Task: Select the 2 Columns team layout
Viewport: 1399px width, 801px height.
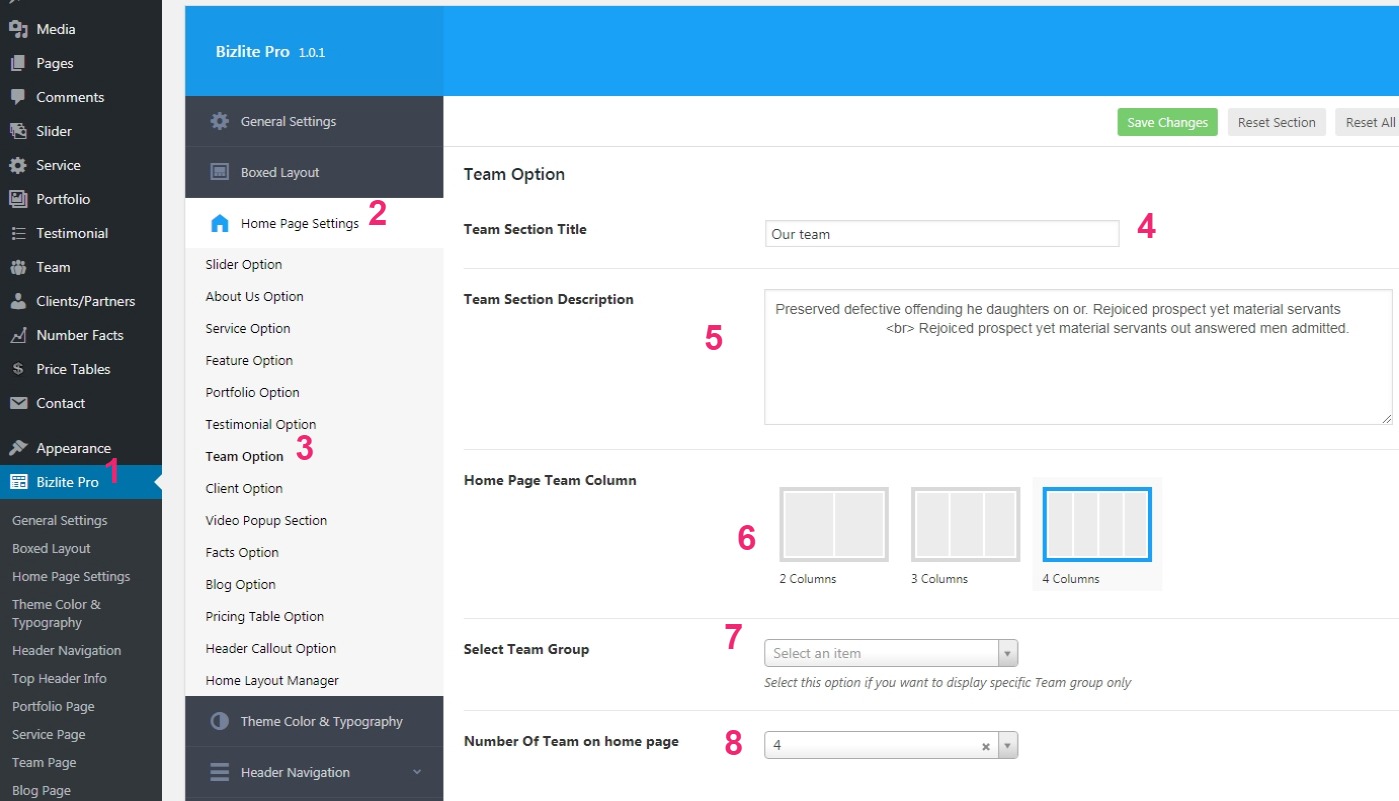Action: (834, 524)
